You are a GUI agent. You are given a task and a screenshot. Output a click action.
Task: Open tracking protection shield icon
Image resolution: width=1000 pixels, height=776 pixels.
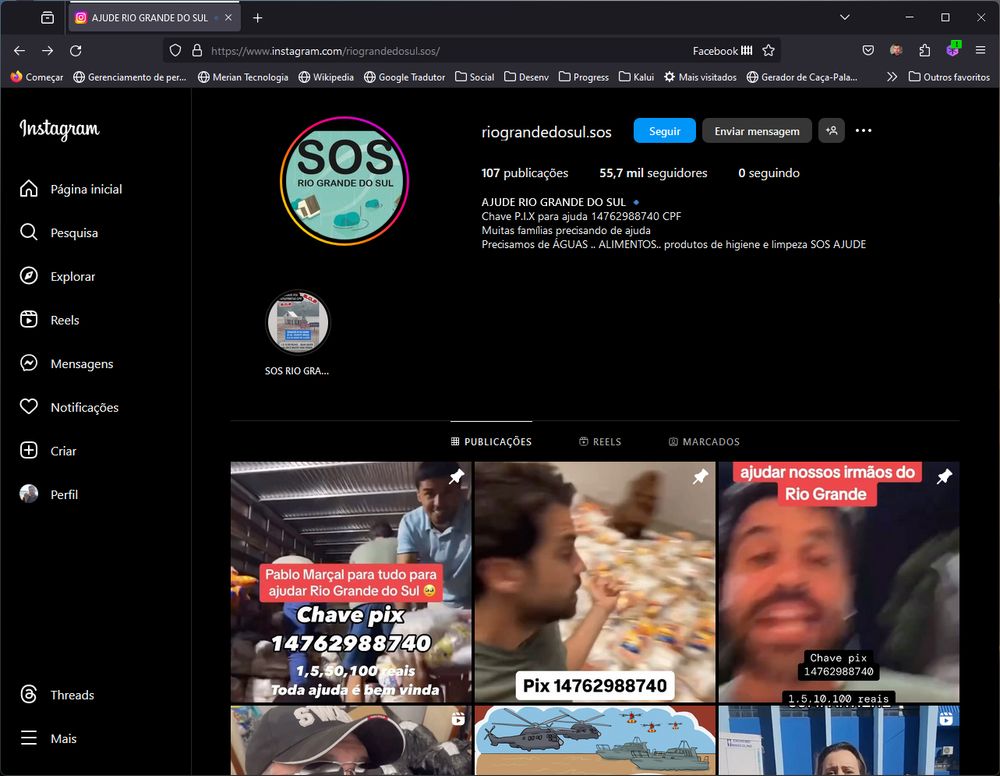click(x=175, y=50)
